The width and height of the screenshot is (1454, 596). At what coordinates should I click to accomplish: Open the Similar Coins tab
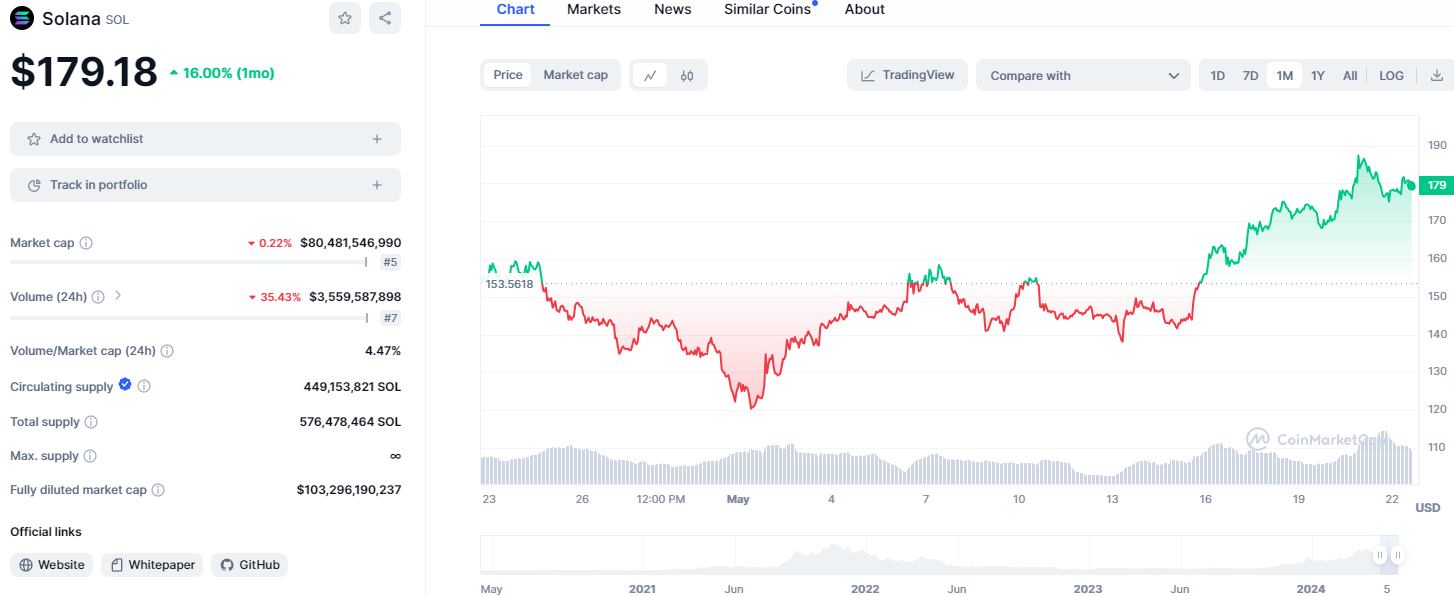coord(768,10)
